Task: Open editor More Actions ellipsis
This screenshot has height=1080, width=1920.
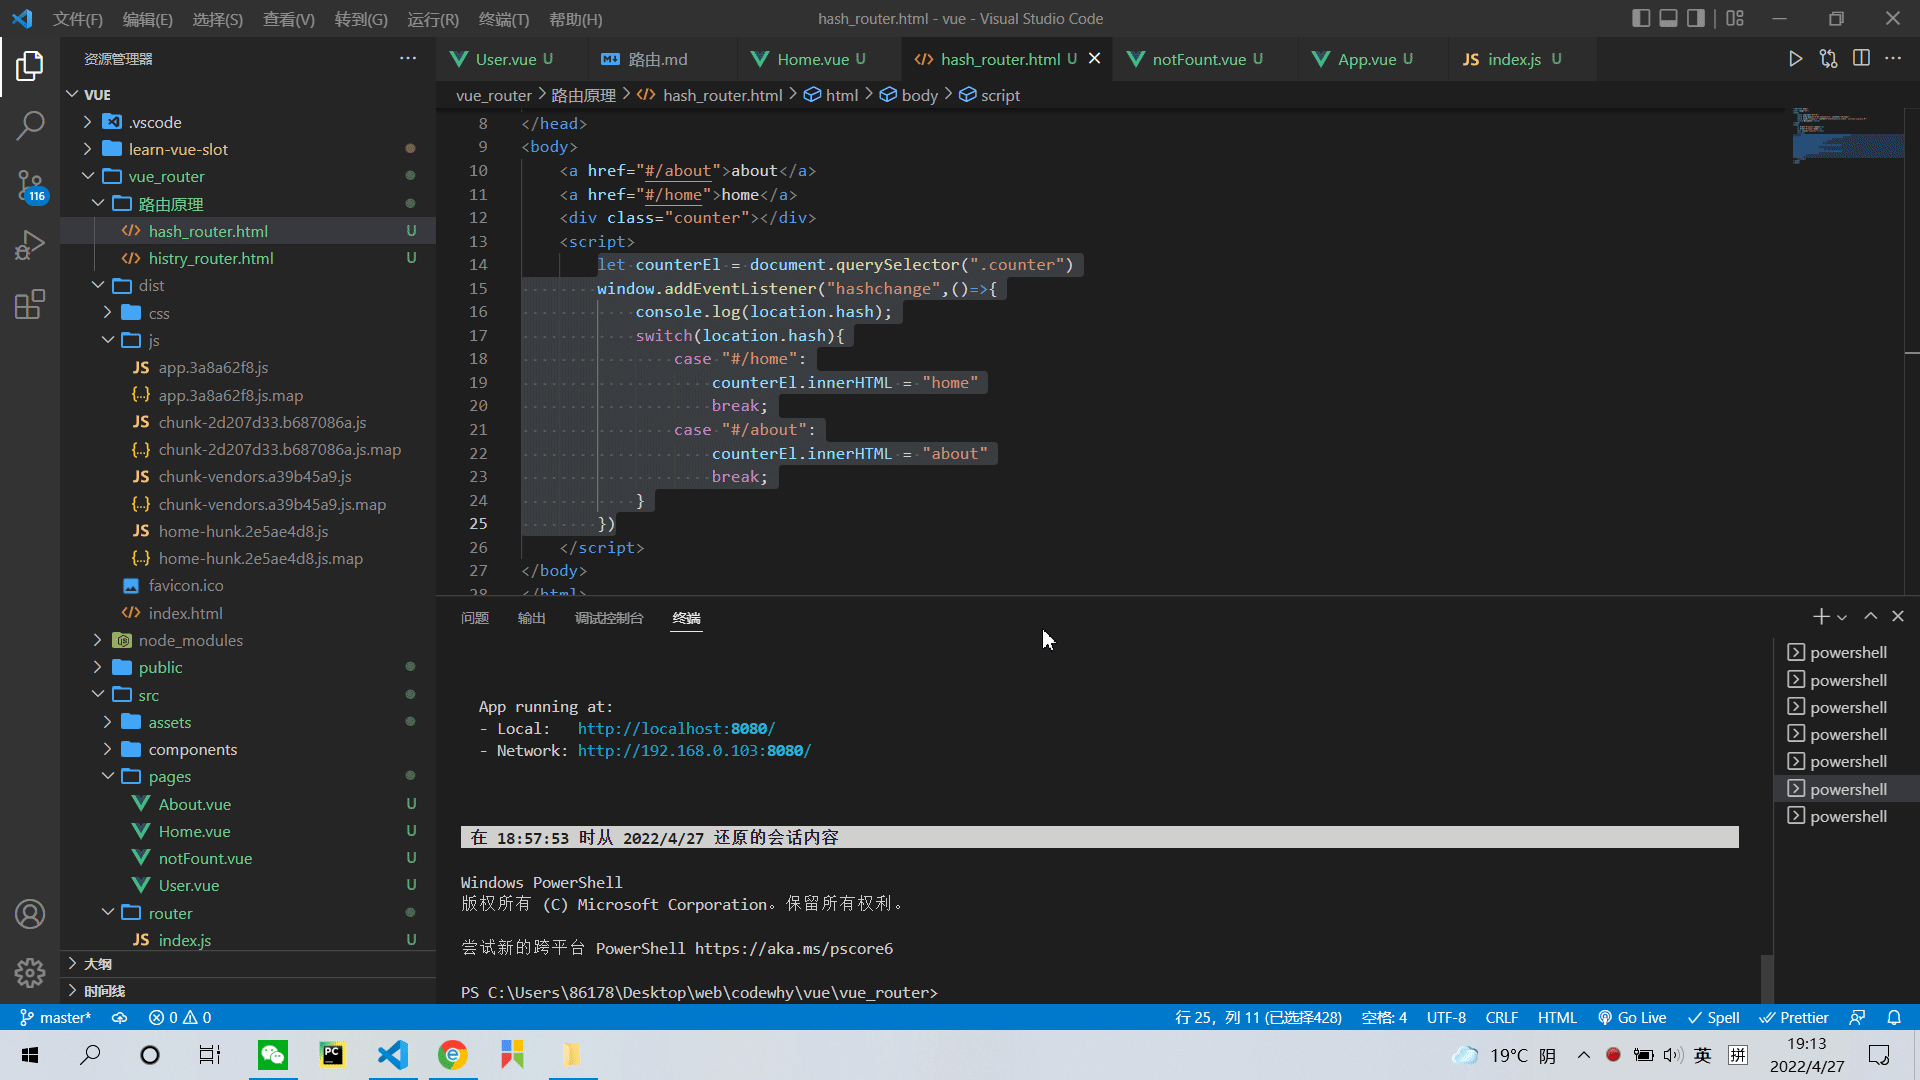Action: coord(1893,59)
